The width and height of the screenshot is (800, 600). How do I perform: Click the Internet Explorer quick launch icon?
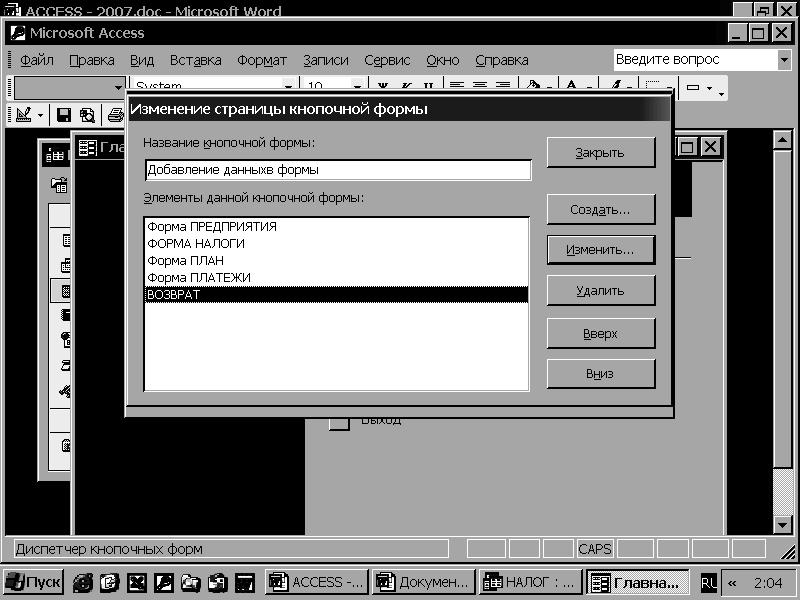click(83, 582)
